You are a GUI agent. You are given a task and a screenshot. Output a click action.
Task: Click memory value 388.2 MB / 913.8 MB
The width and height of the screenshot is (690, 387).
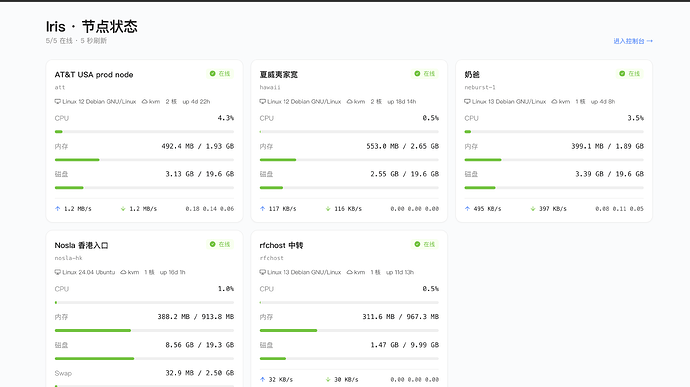pos(196,317)
